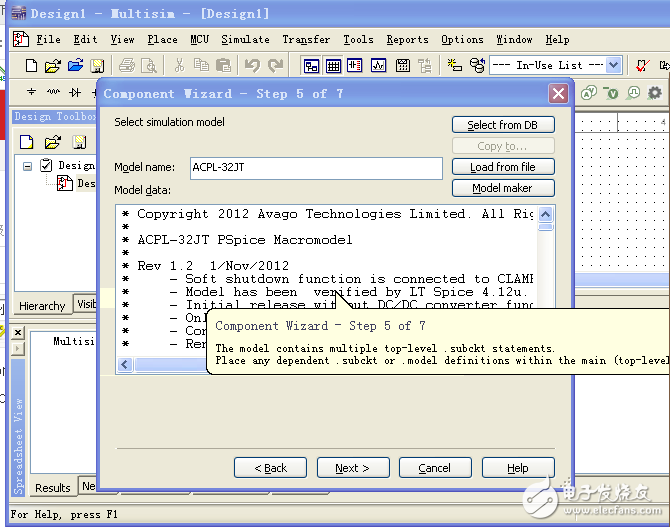Click the Multisim document icon in menu bar

[21, 39]
